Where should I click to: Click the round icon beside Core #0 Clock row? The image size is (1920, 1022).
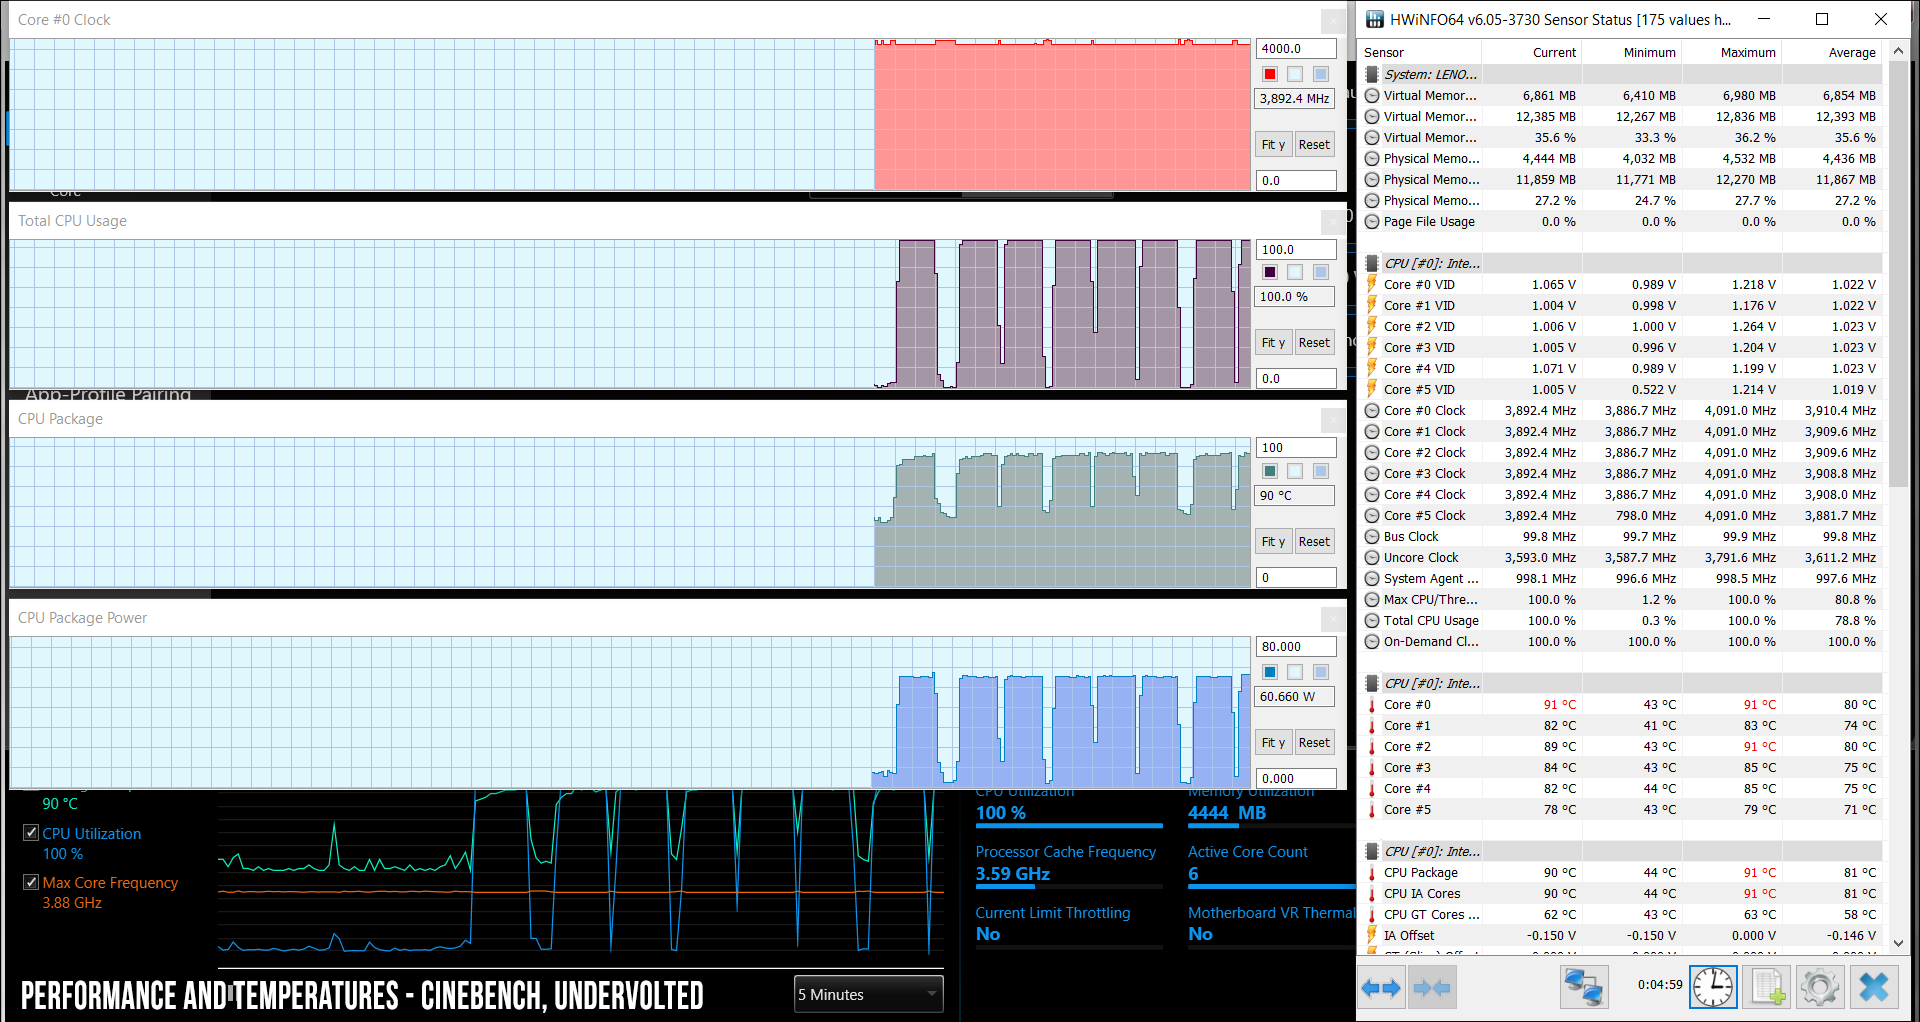[1372, 410]
